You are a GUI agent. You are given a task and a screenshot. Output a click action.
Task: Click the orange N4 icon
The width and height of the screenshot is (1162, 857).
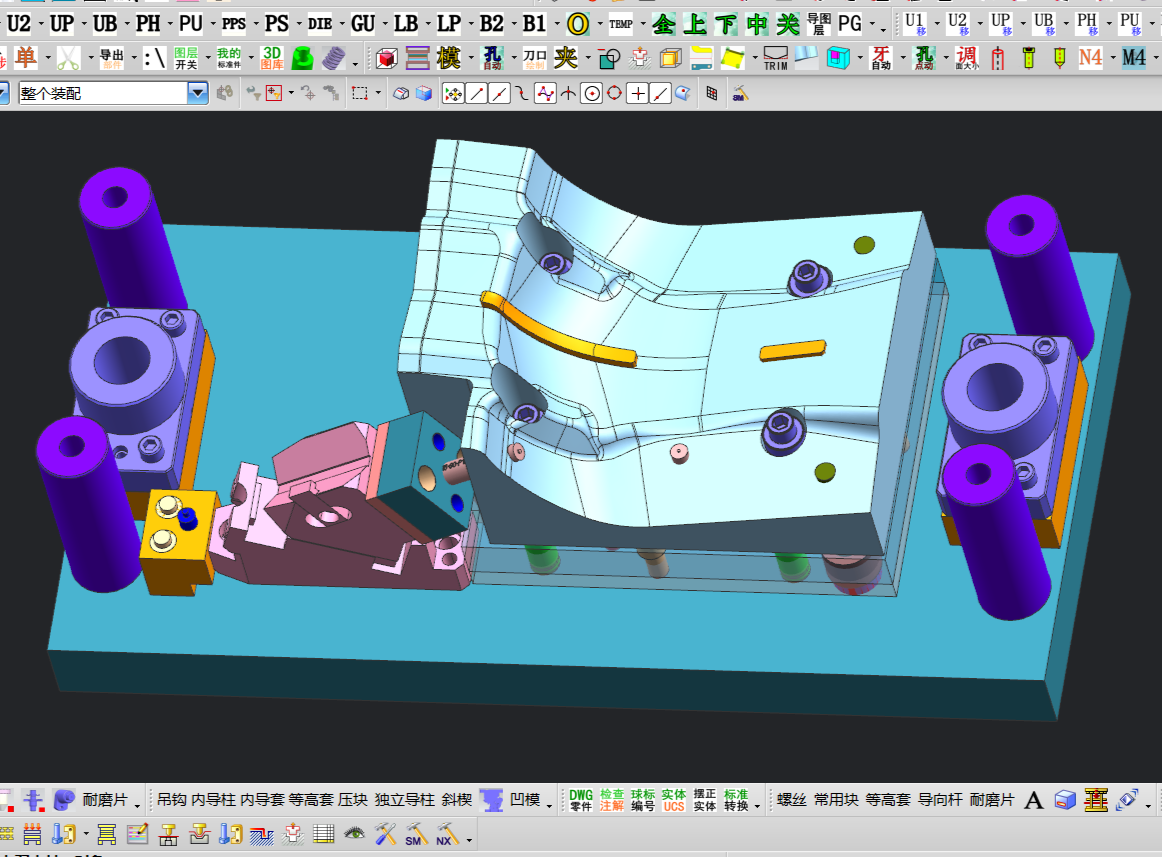click(1090, 57)
